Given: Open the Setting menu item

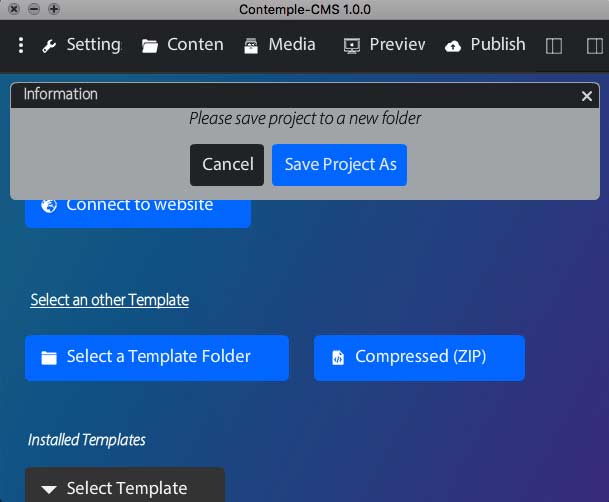Looking at the screenshot, I should (x=93, y=45).
